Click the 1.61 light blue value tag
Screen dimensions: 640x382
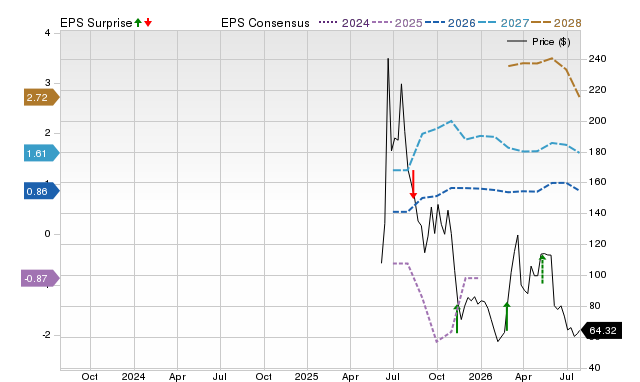click(x=42, y=153)
